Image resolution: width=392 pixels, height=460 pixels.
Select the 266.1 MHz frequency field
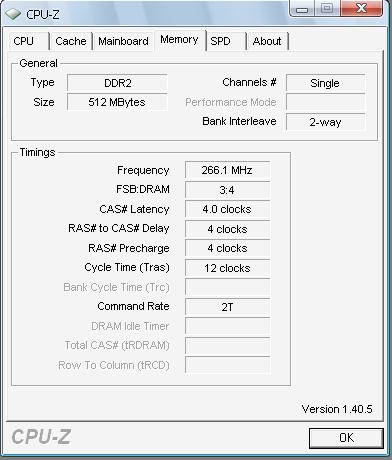(x=227, y=170)
